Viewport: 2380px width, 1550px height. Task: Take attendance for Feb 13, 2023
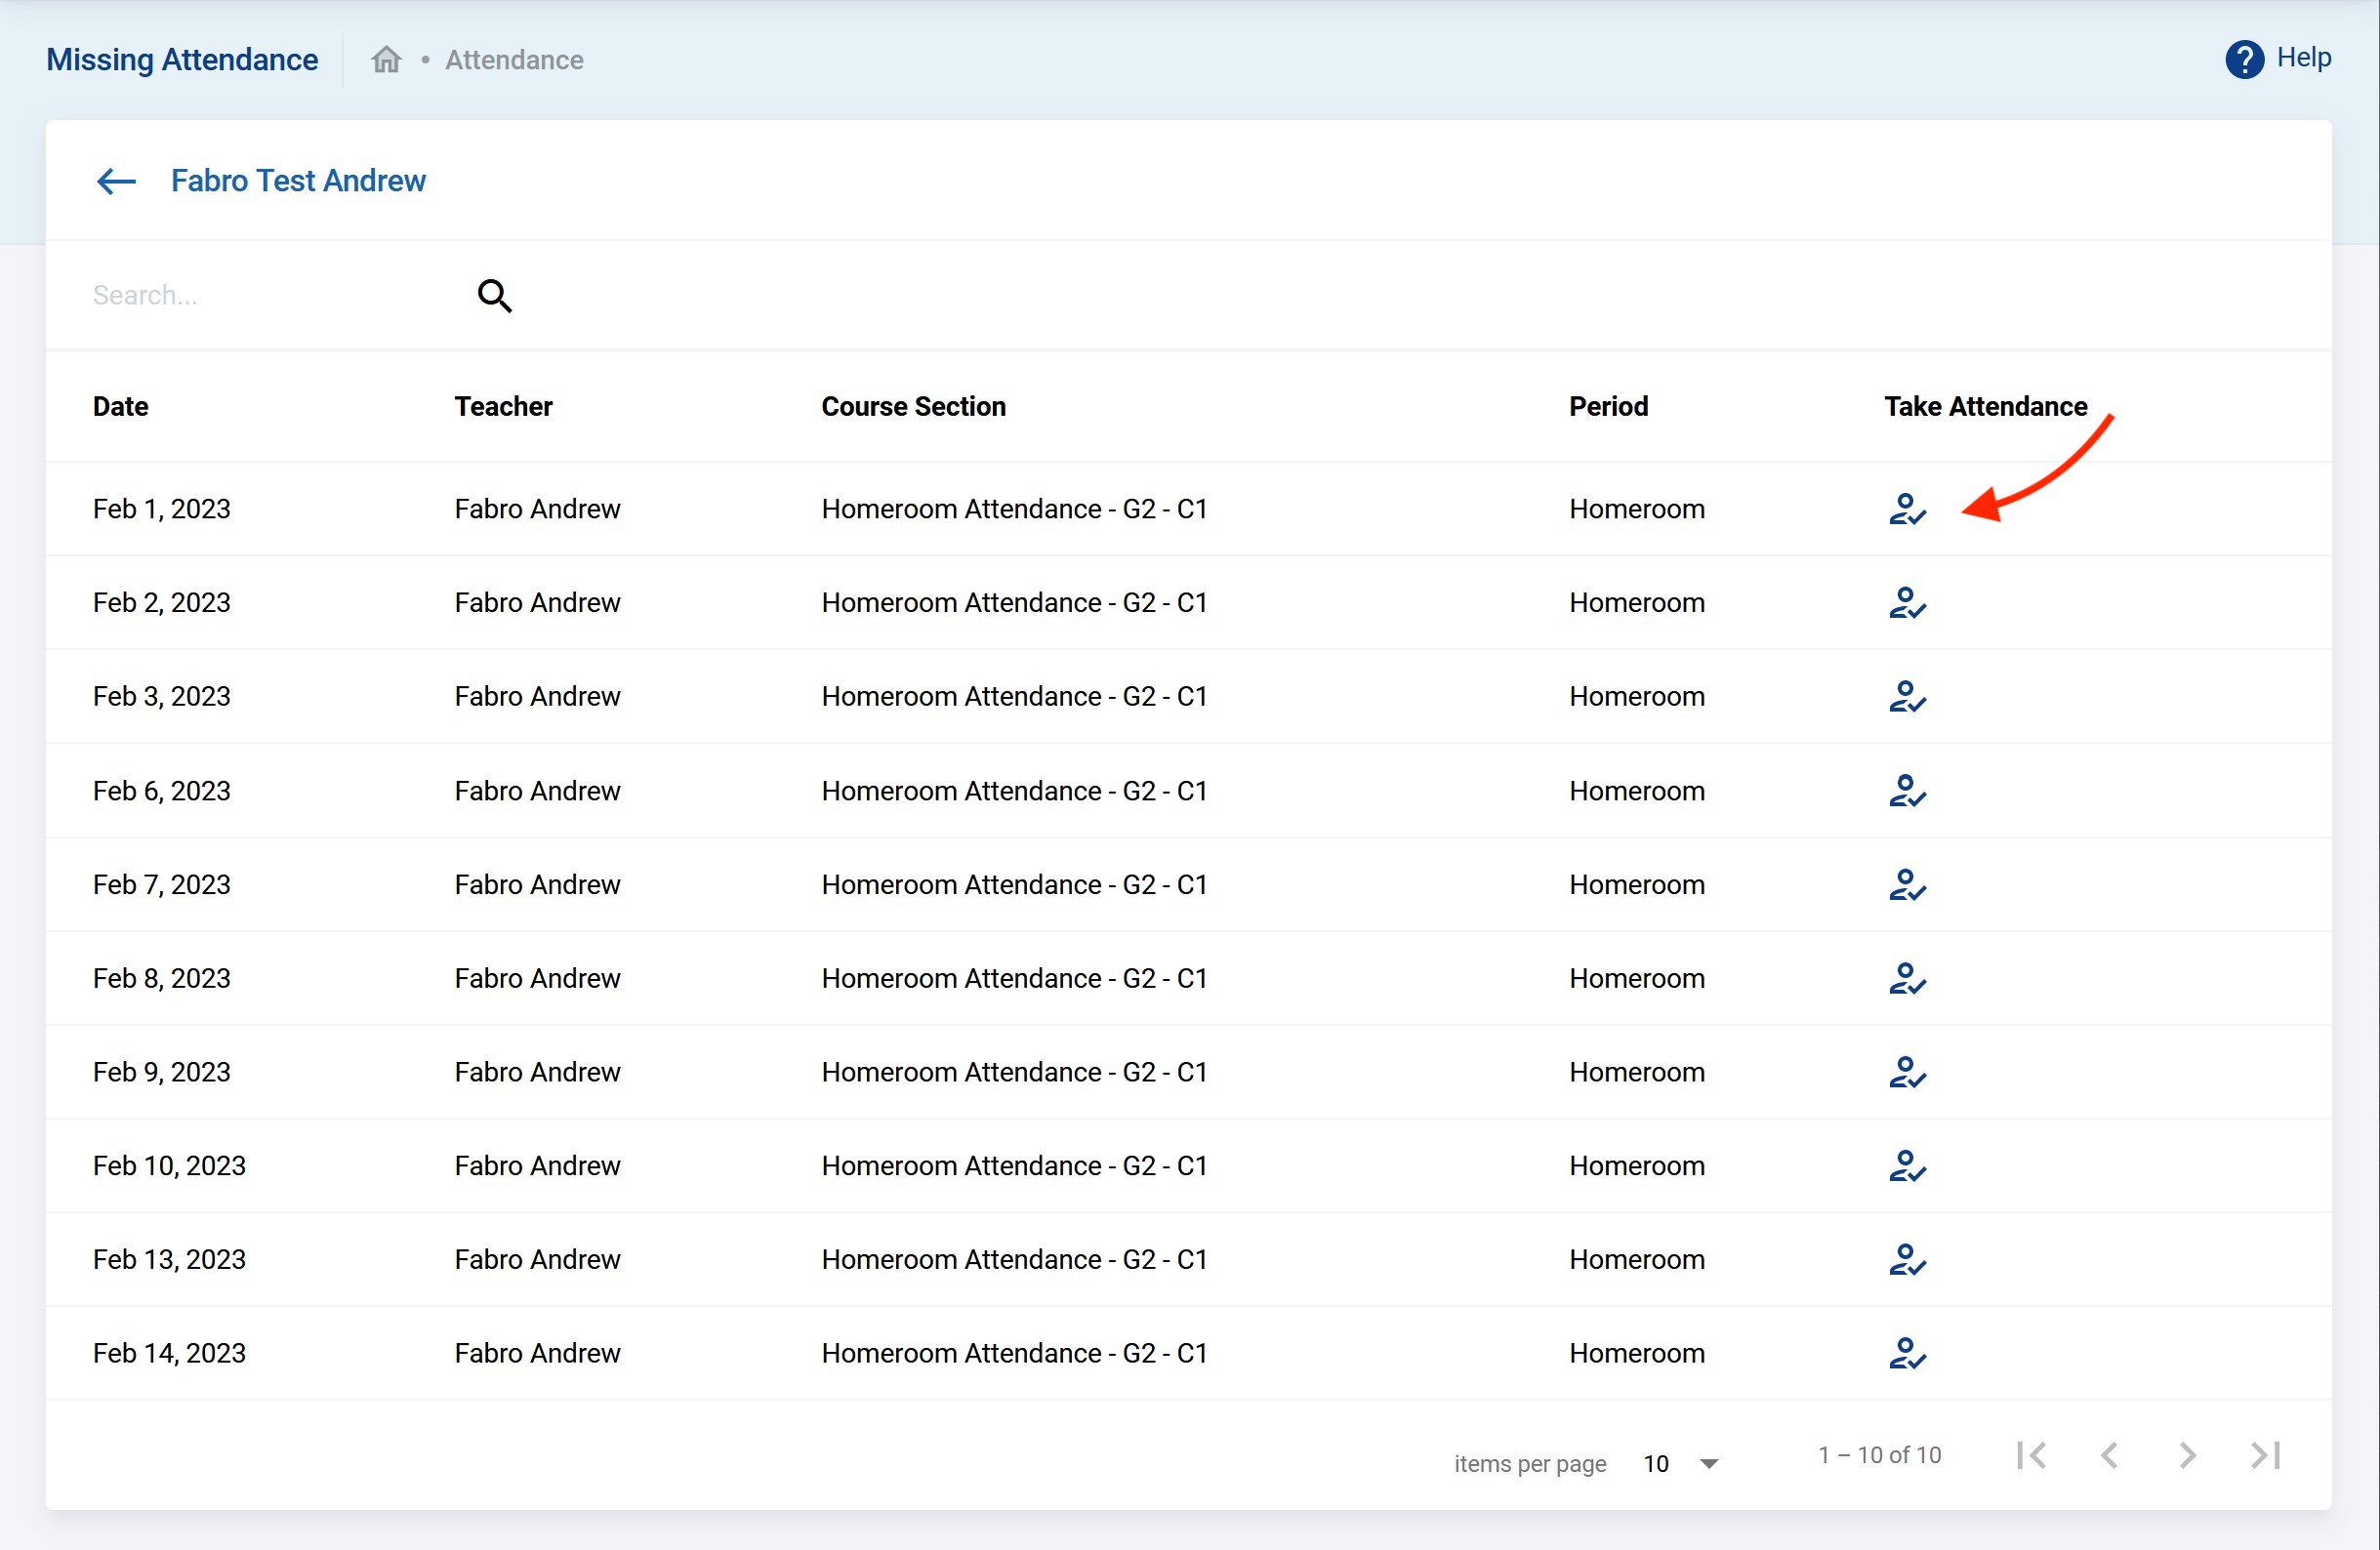pyautogui.click(x=1906, y=1260)
